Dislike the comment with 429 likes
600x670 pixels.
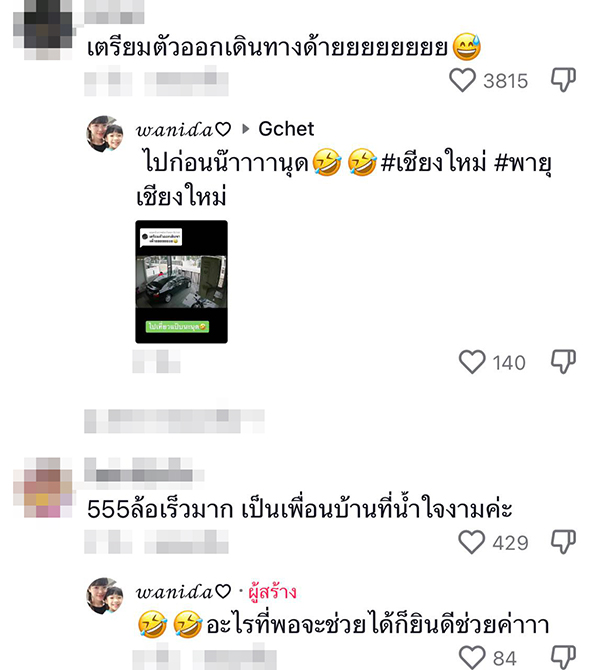[x=563, y=542]
